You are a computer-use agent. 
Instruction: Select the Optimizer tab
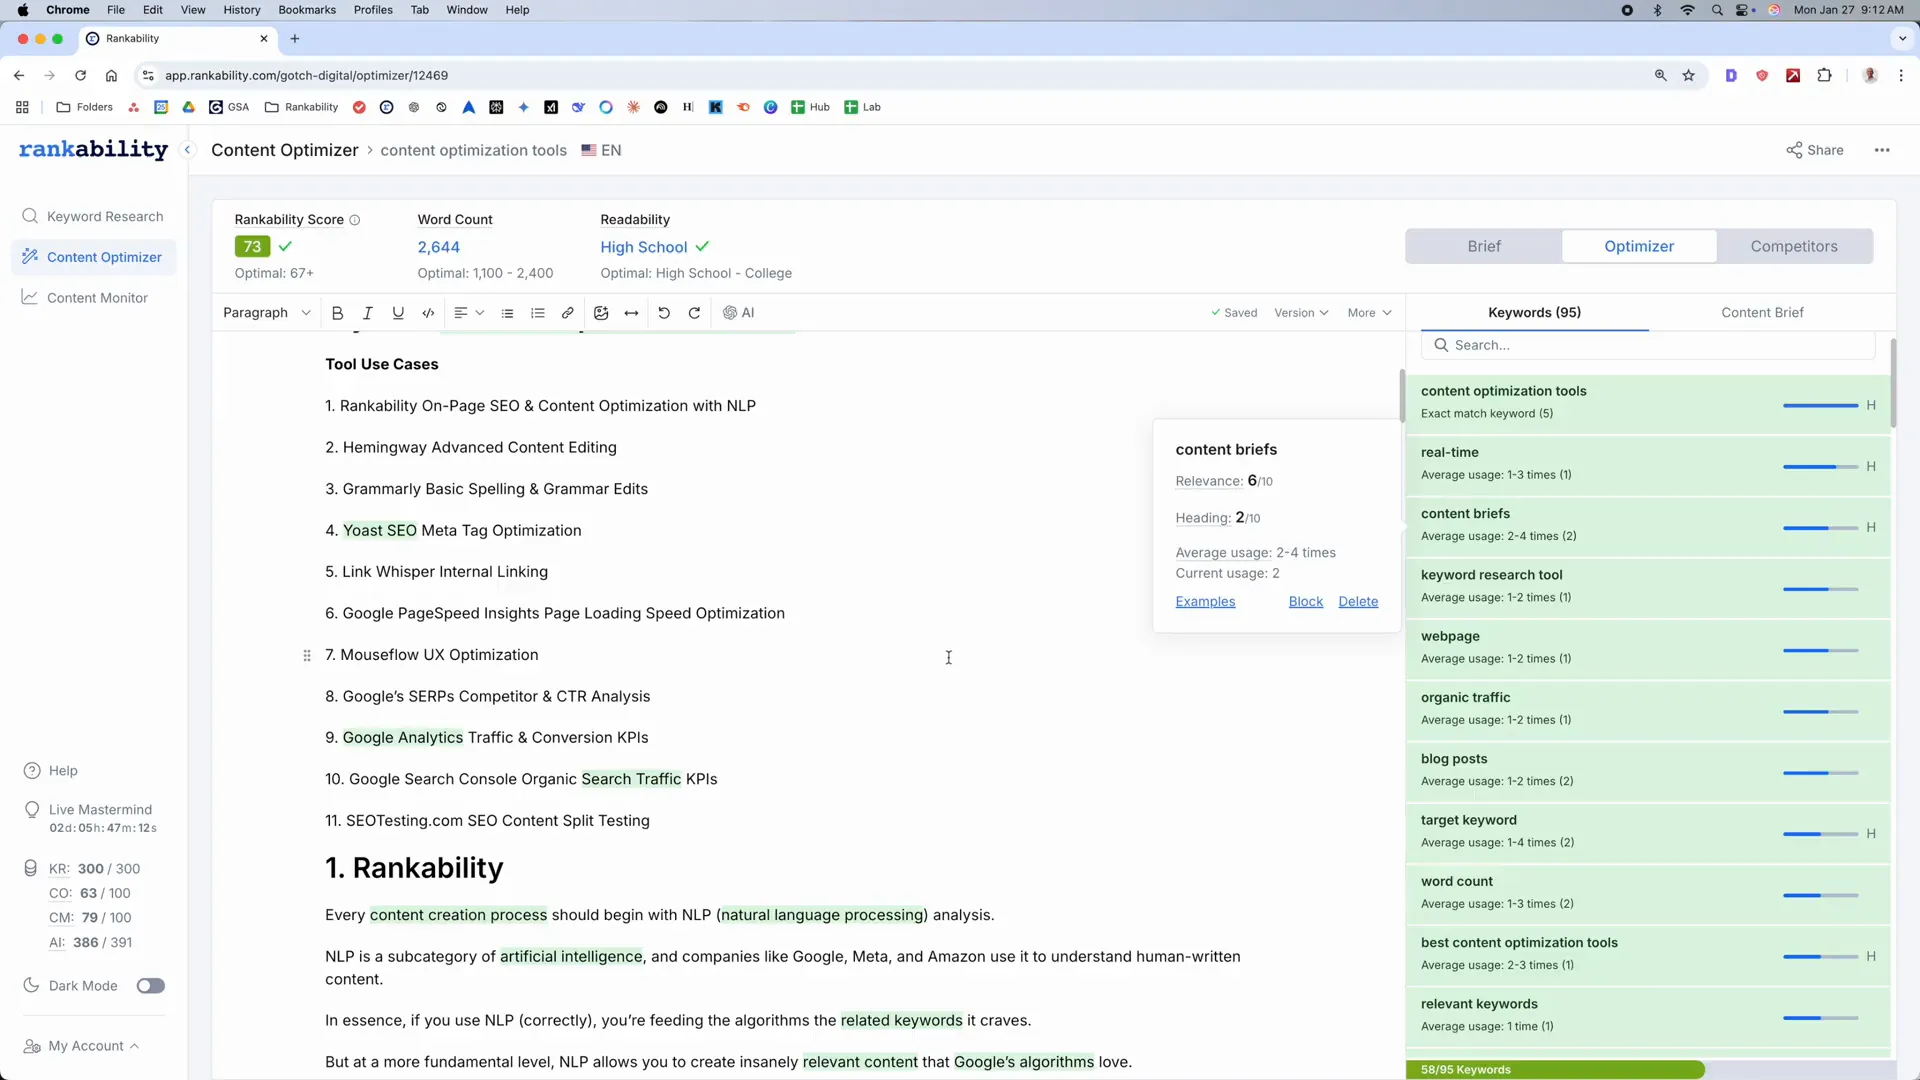click(1639, 246)
